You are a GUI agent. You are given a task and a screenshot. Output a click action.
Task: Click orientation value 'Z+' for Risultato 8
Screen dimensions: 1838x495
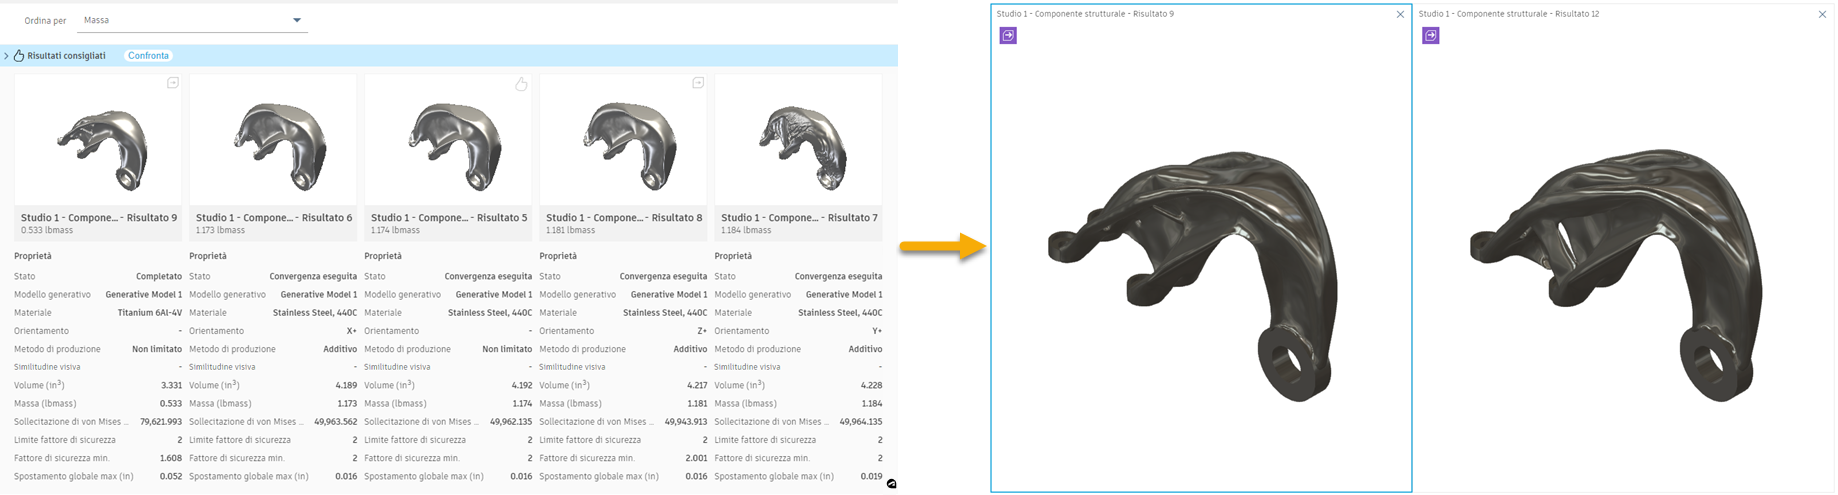(x=701, y=331)
